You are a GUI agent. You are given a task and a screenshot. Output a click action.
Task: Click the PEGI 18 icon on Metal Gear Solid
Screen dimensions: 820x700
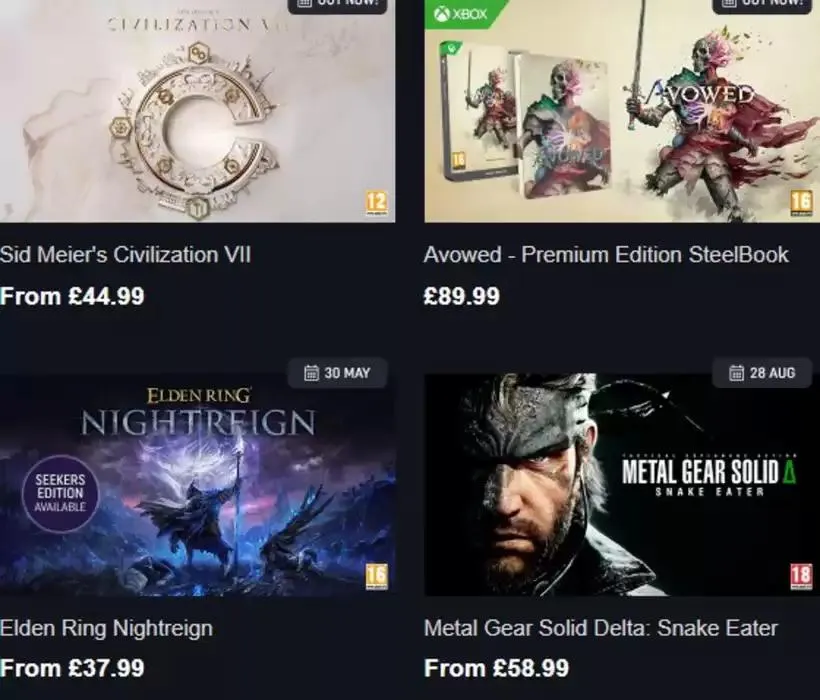pyautogui.click(x=801, y=576)
